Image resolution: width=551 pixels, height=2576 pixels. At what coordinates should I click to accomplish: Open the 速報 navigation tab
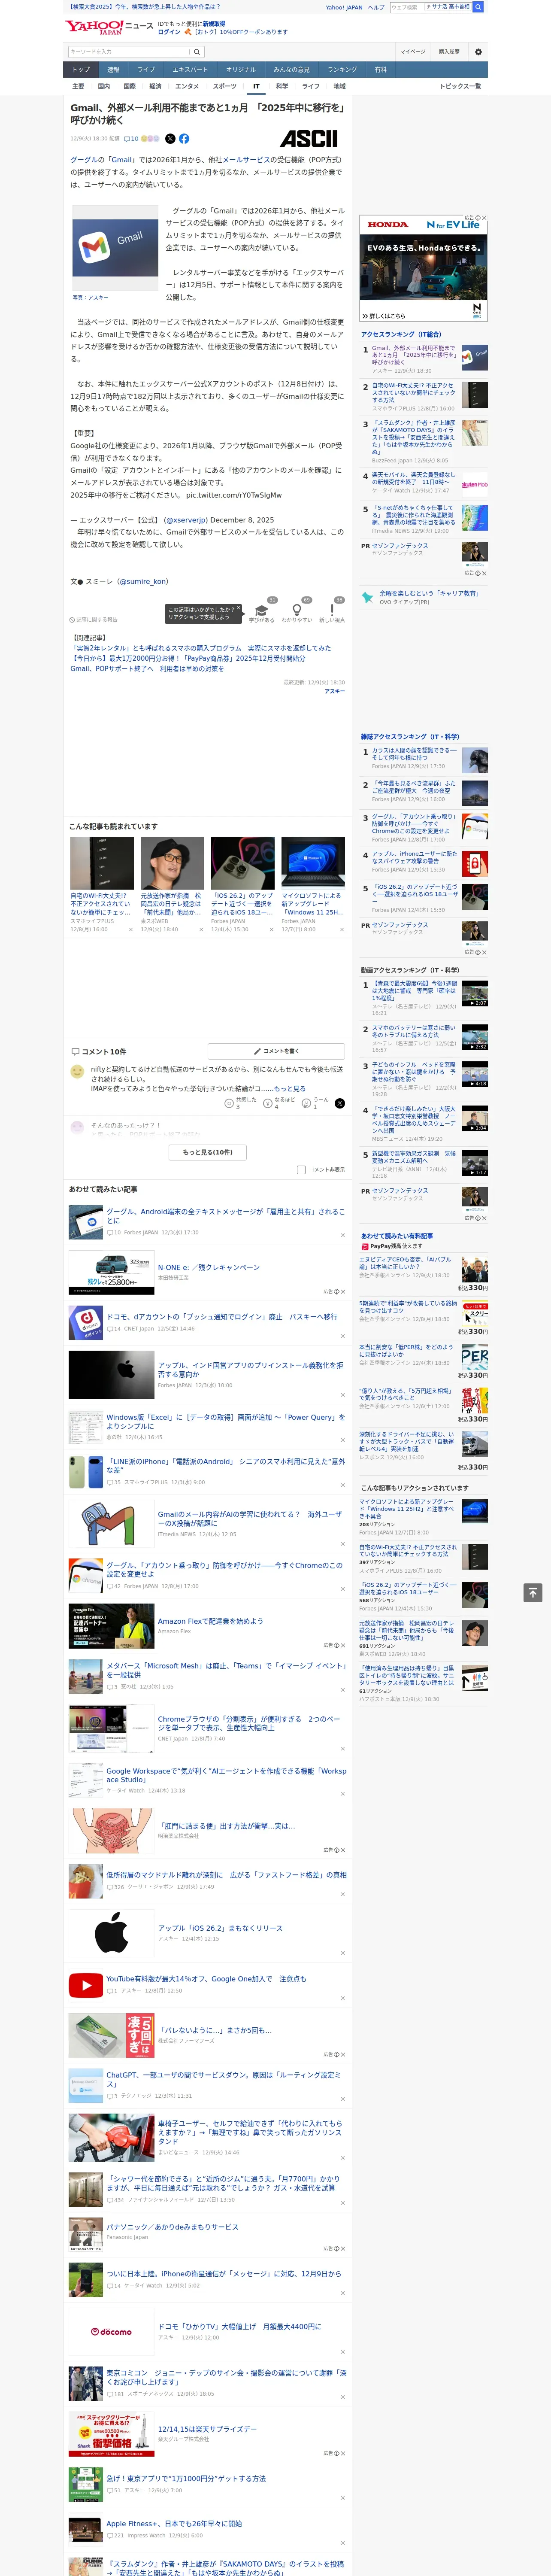[x=113, y=70]
